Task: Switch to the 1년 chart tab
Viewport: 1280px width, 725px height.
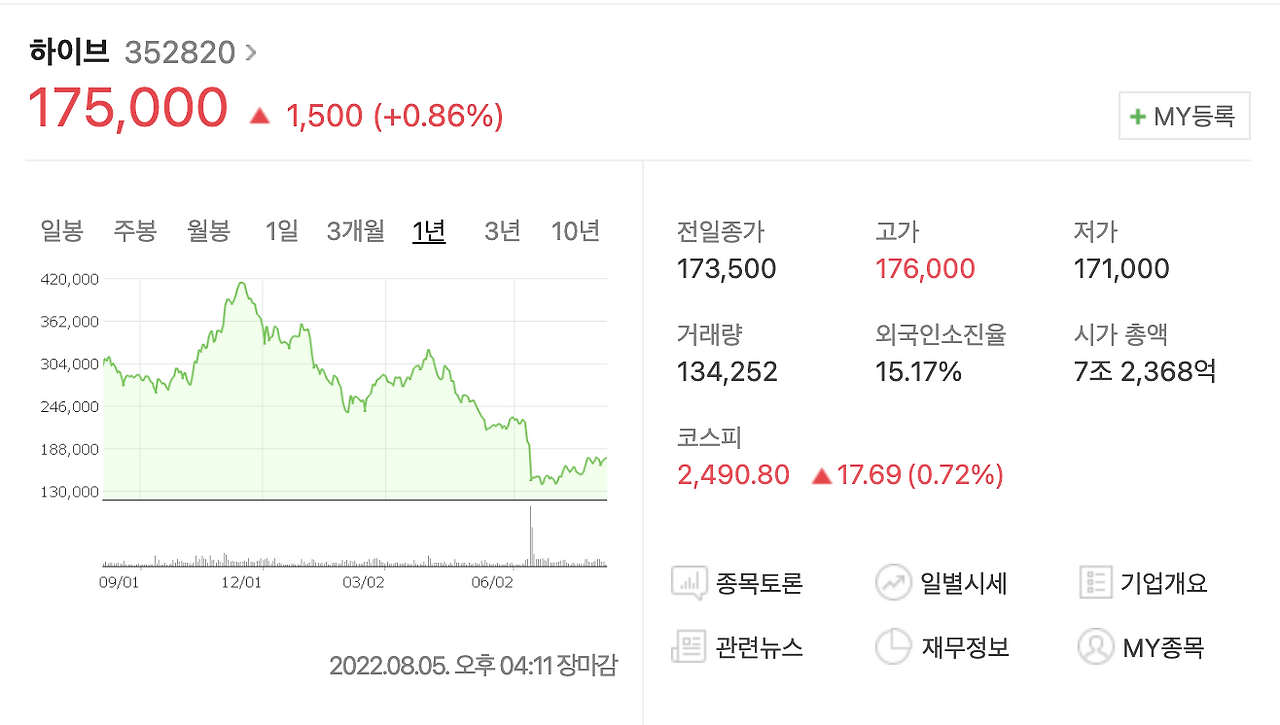Action: [x=428, y=230]
